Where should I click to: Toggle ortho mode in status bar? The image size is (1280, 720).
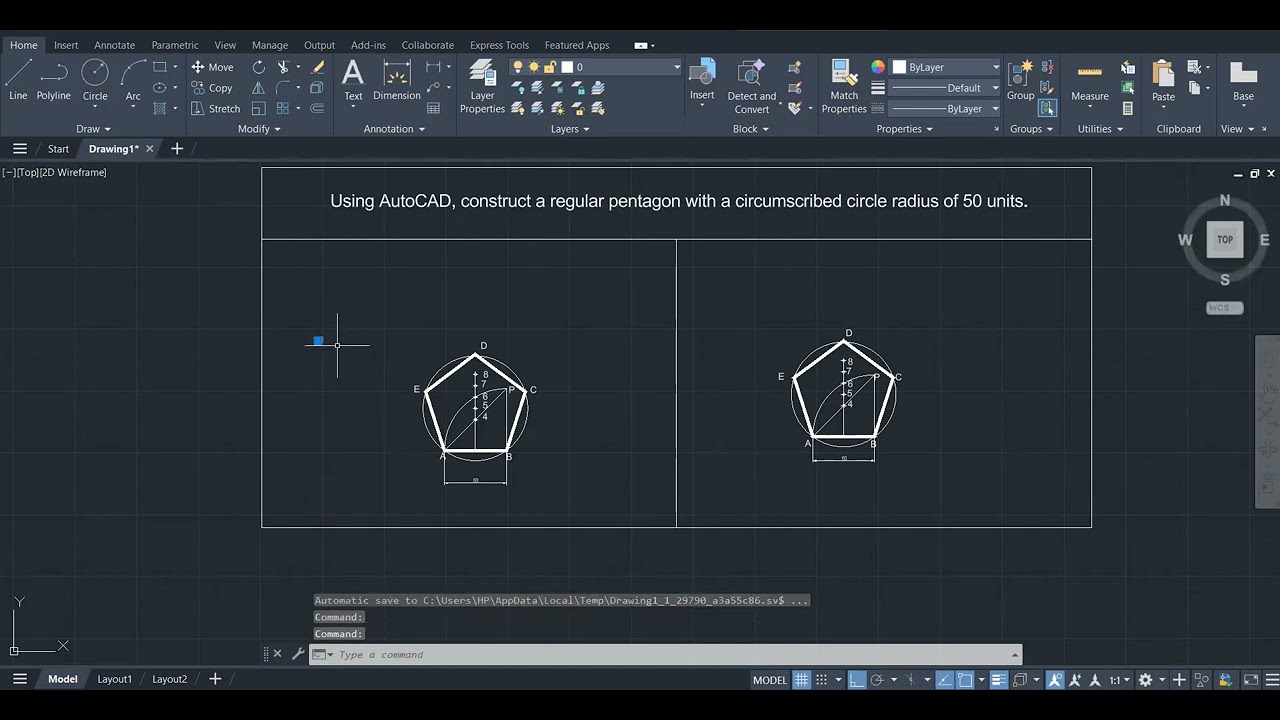857,680
